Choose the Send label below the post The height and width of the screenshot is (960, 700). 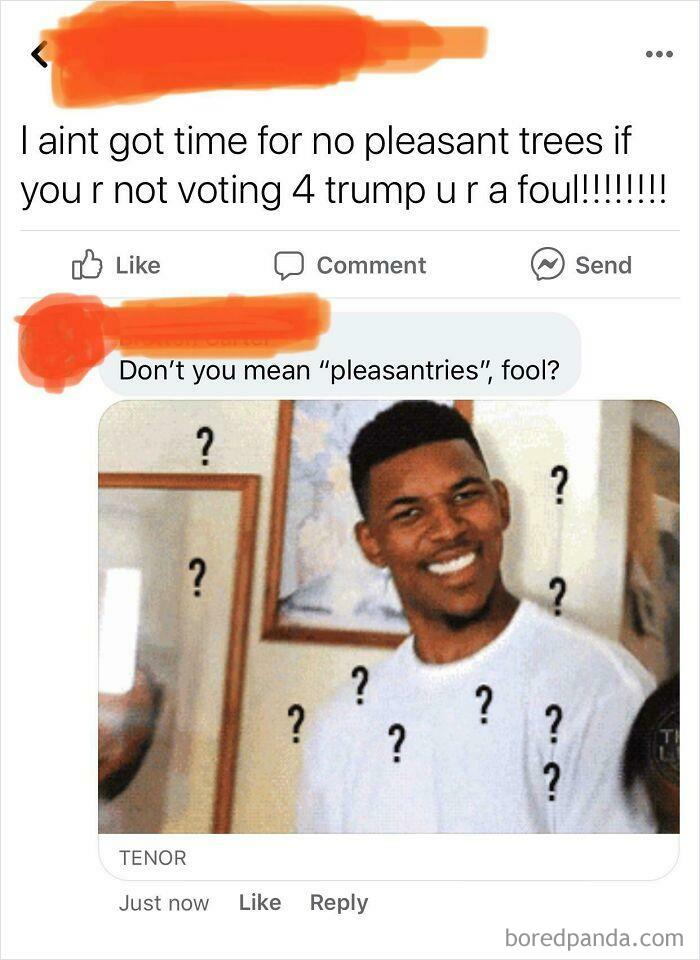click(603, 265)
